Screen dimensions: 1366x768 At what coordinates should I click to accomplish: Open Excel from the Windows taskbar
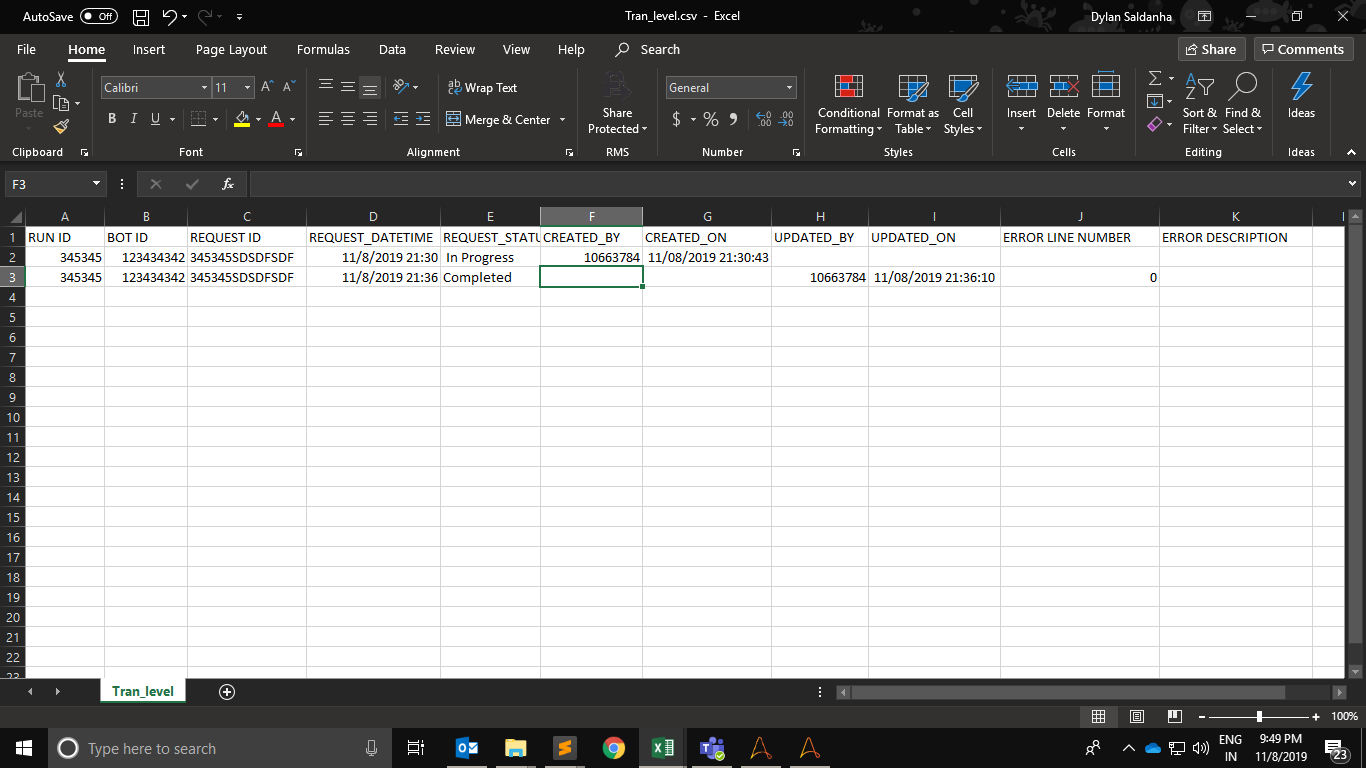tap(662, 748)
